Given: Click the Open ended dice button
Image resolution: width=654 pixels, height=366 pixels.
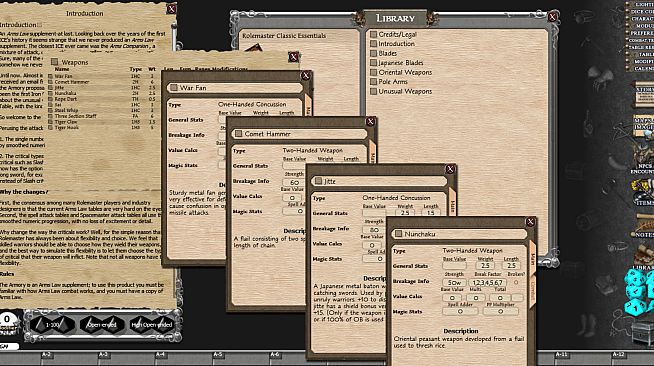Looking at the screenshot, I should (102, 324).
